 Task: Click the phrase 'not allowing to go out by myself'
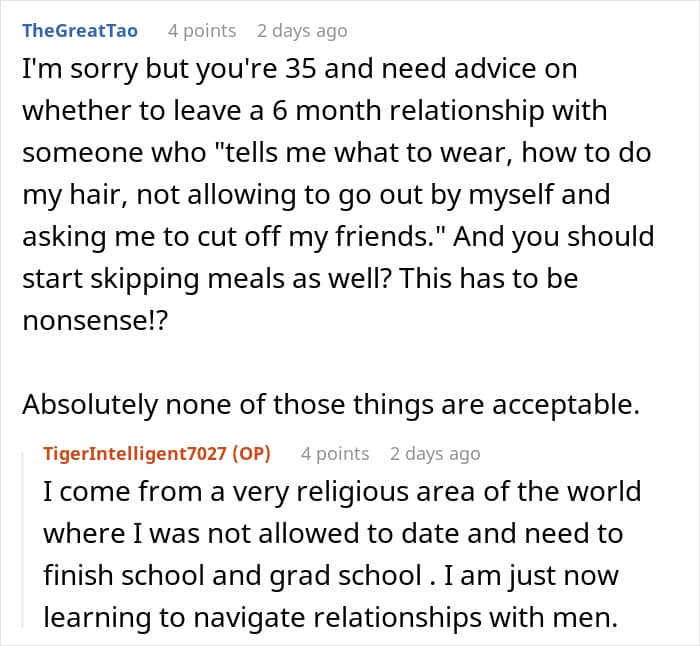pos(345,195)
